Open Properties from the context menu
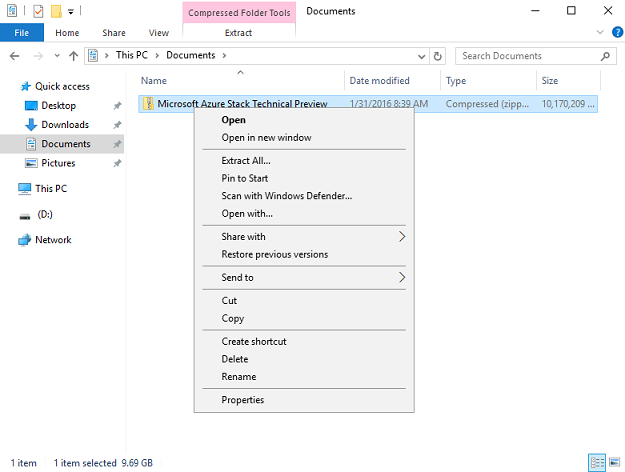The height and width of the screenshot is (472, 625). click(304, 399)
